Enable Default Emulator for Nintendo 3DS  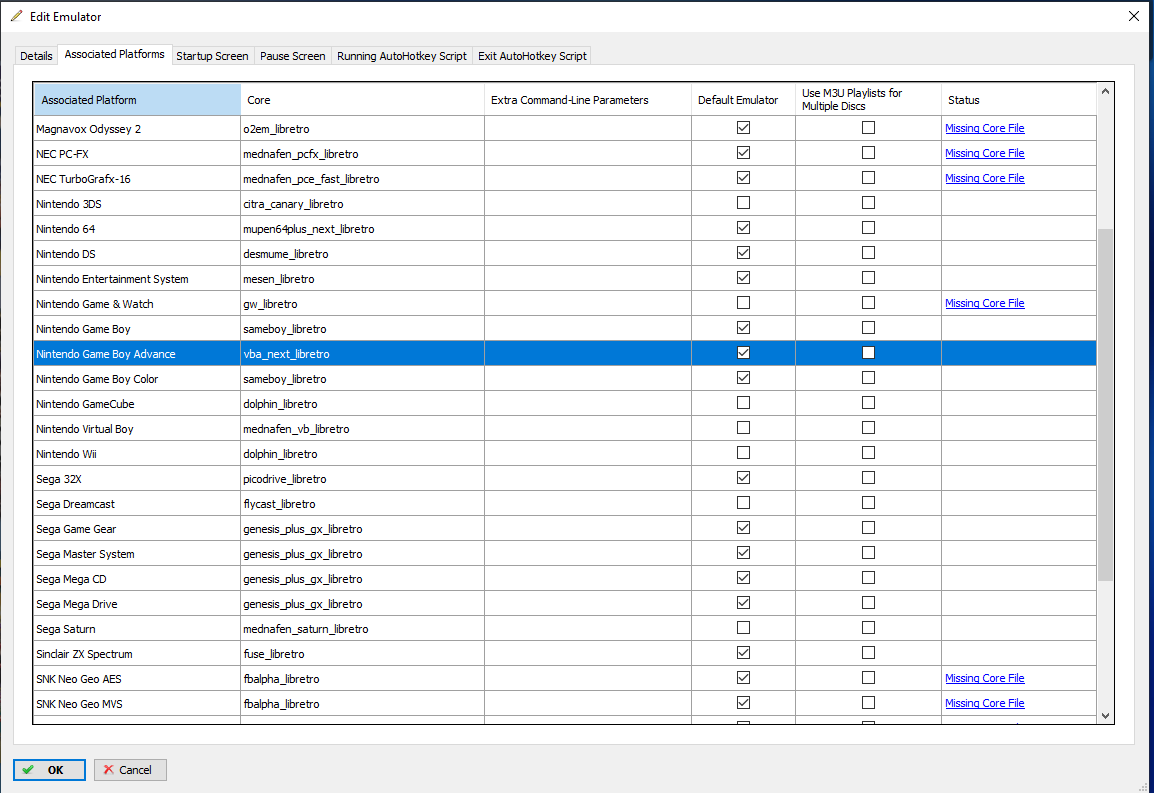pyautogui.click(x=743, y=202)
